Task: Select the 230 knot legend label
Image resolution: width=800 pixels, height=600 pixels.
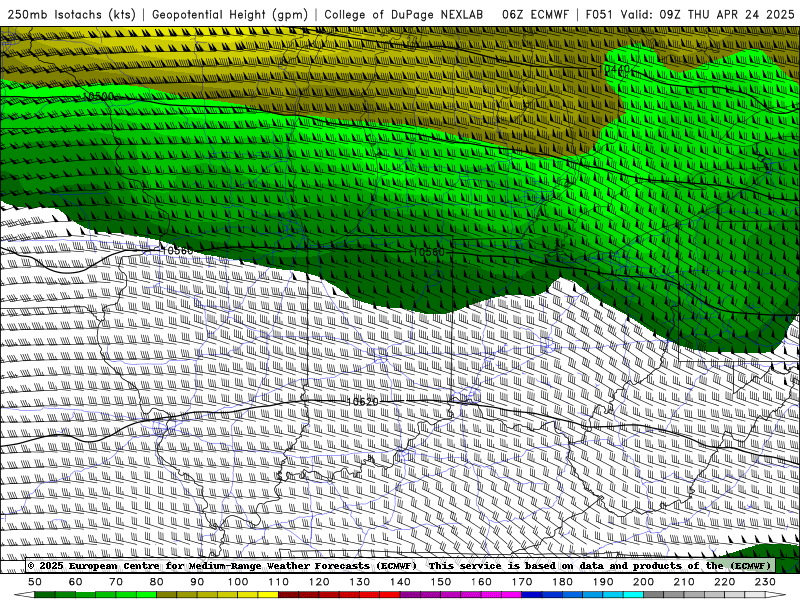Action: click(x=765, y=582)
